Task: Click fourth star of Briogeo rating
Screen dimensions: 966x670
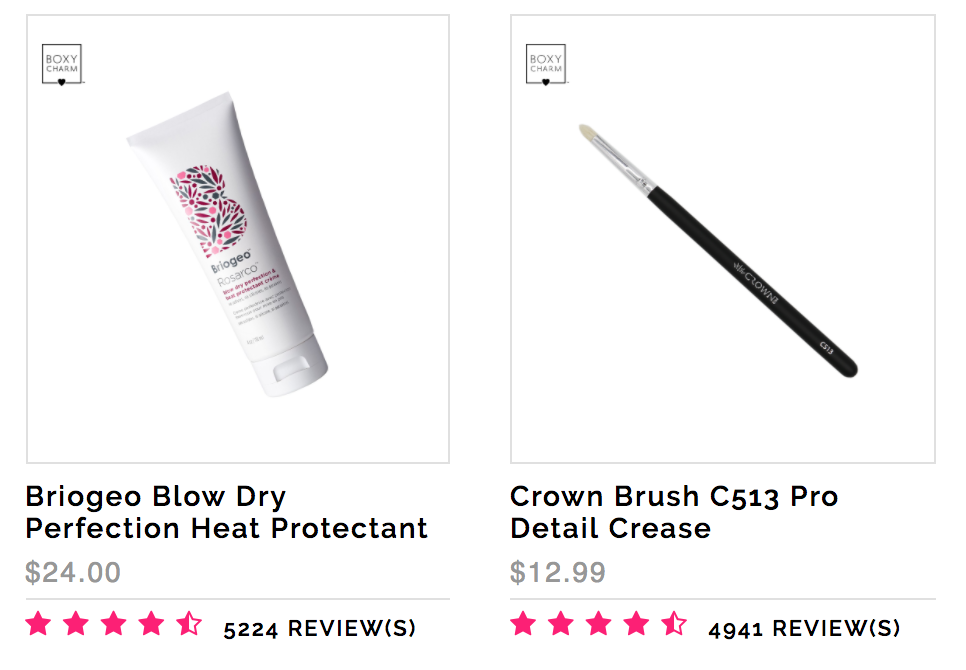Action: point(152,623)
